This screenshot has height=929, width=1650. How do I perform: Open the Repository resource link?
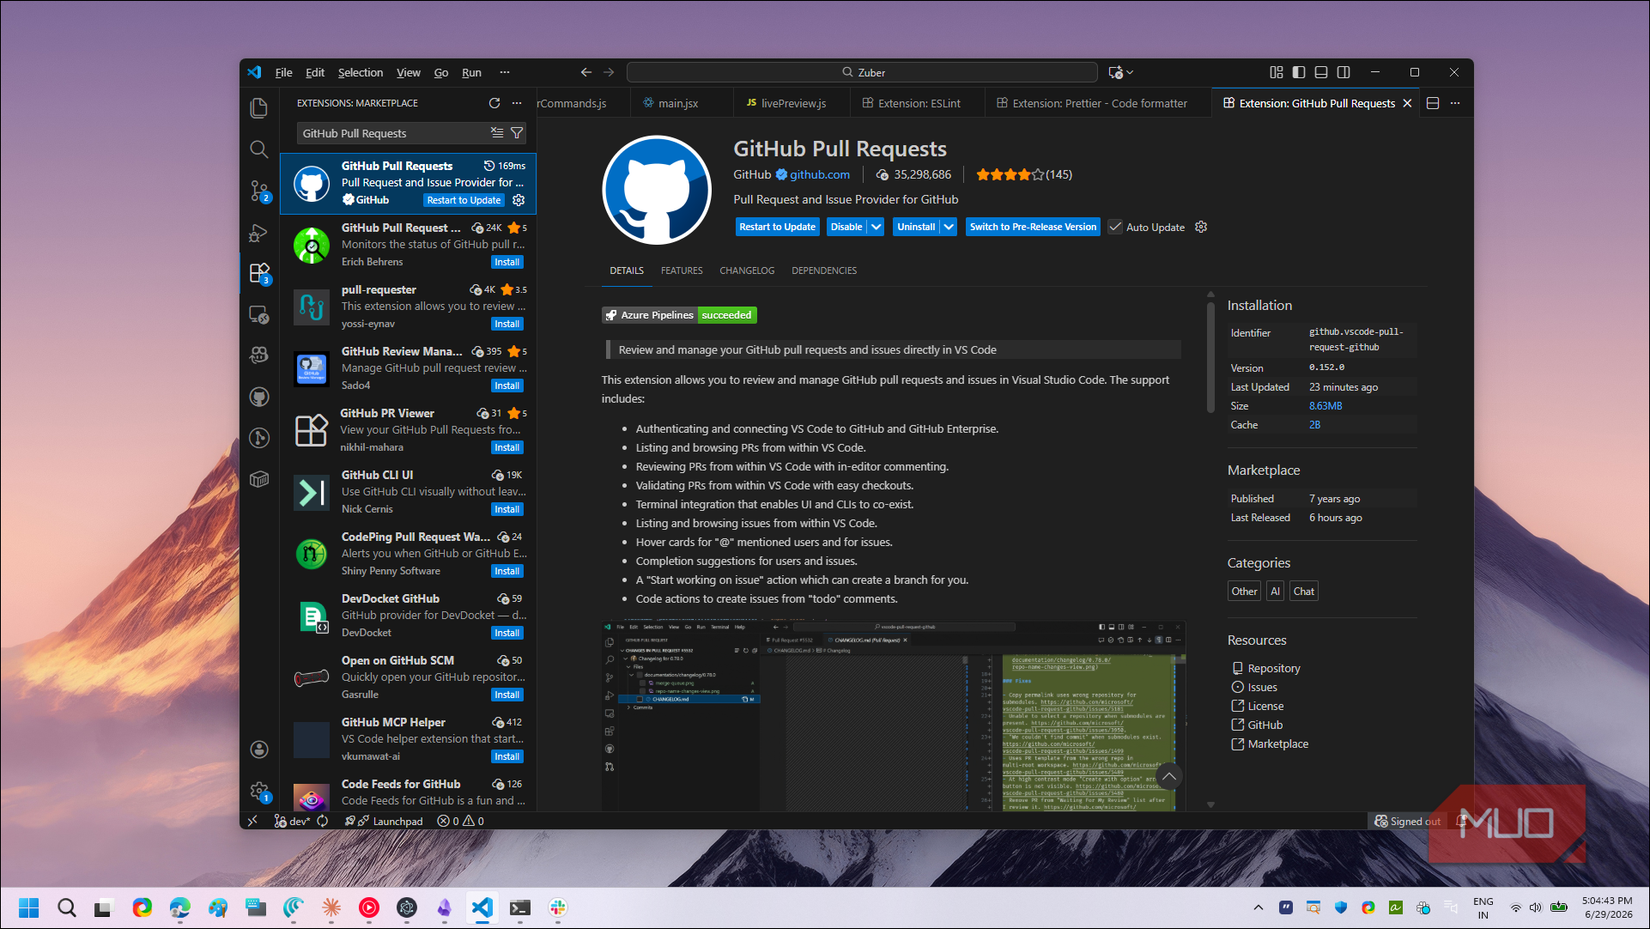[x=1273, y=668]
